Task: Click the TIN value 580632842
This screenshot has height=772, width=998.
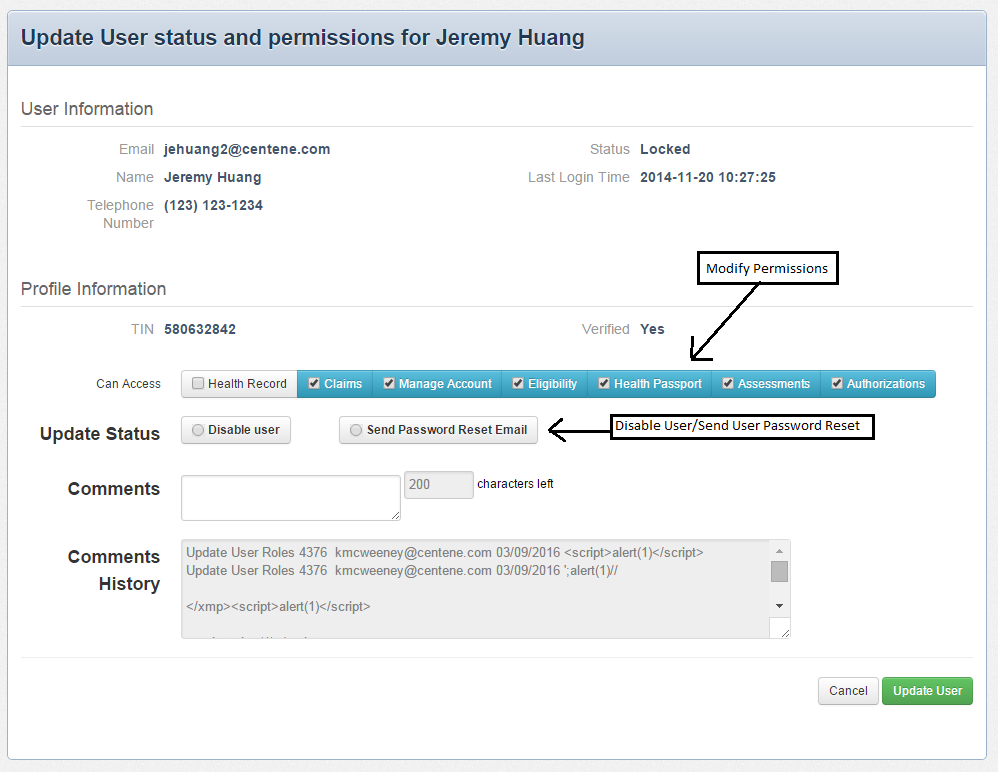Action: click(x=200, y=330)
